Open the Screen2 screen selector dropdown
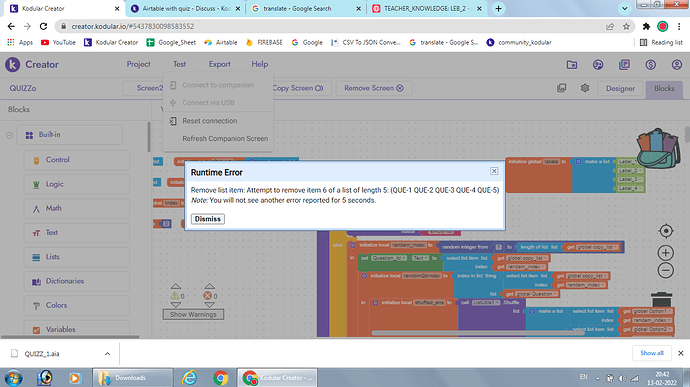 [x=143, y=88]
